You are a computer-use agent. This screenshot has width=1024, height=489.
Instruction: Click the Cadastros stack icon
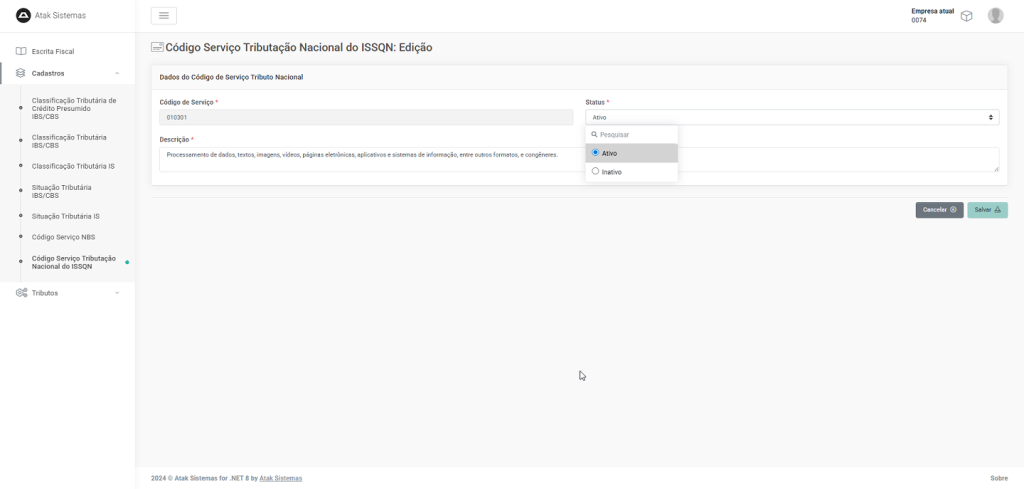click(21, 73)
